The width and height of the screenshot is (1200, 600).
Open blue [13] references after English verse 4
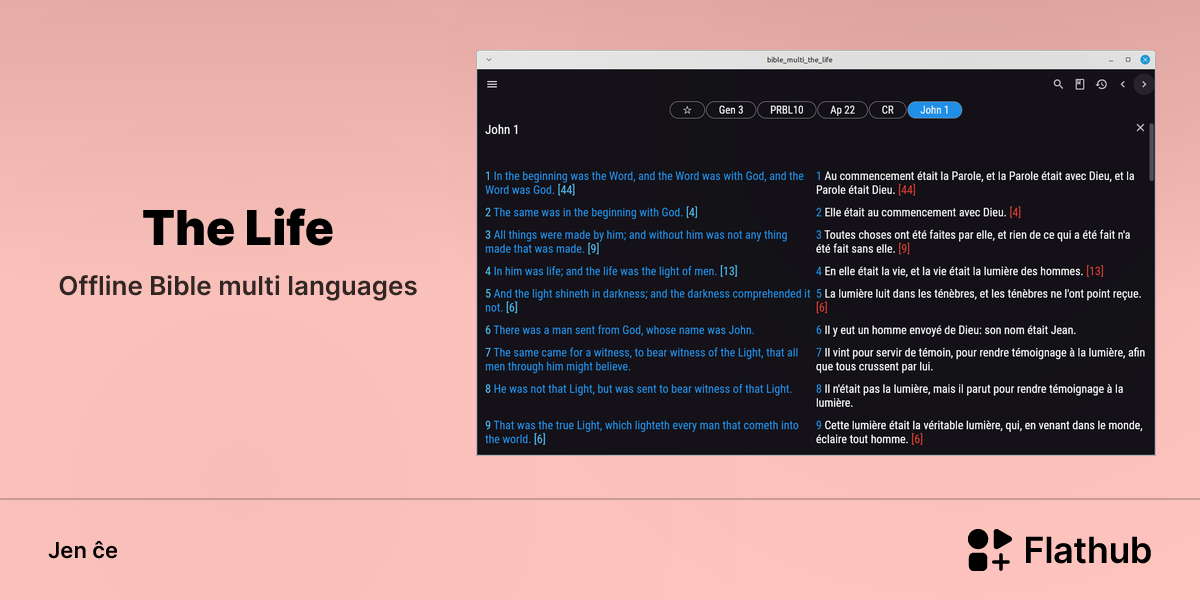[x=729, y=272]
